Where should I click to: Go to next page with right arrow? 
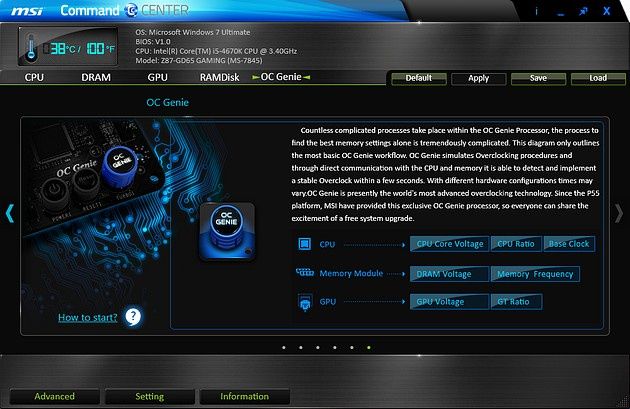click(x=619, y=213)
